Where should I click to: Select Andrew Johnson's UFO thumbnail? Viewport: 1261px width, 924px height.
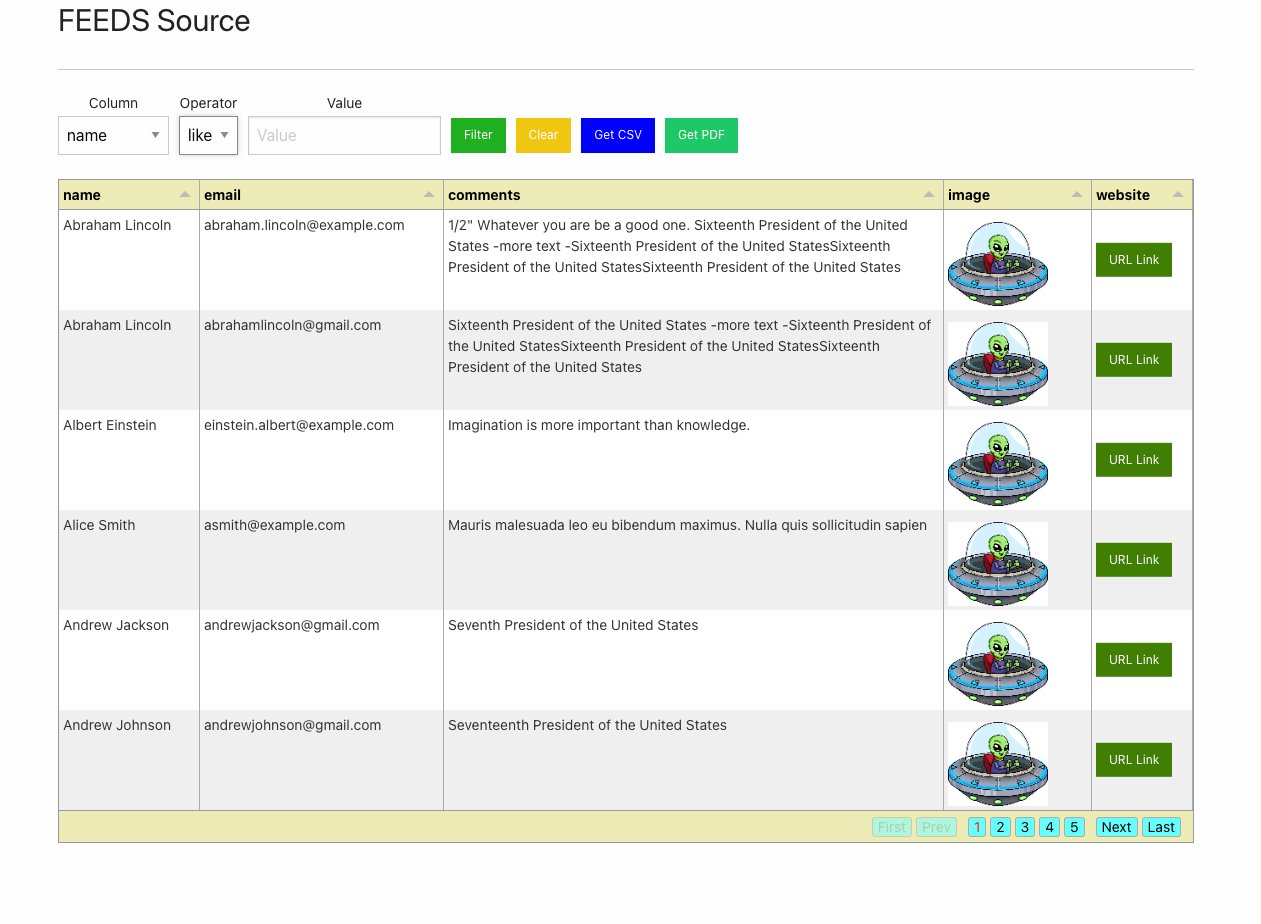[997, 763]
